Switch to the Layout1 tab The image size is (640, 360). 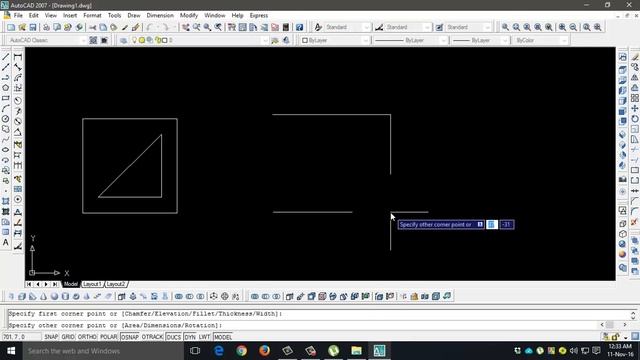pyautogui.click(x=92, y=284)
